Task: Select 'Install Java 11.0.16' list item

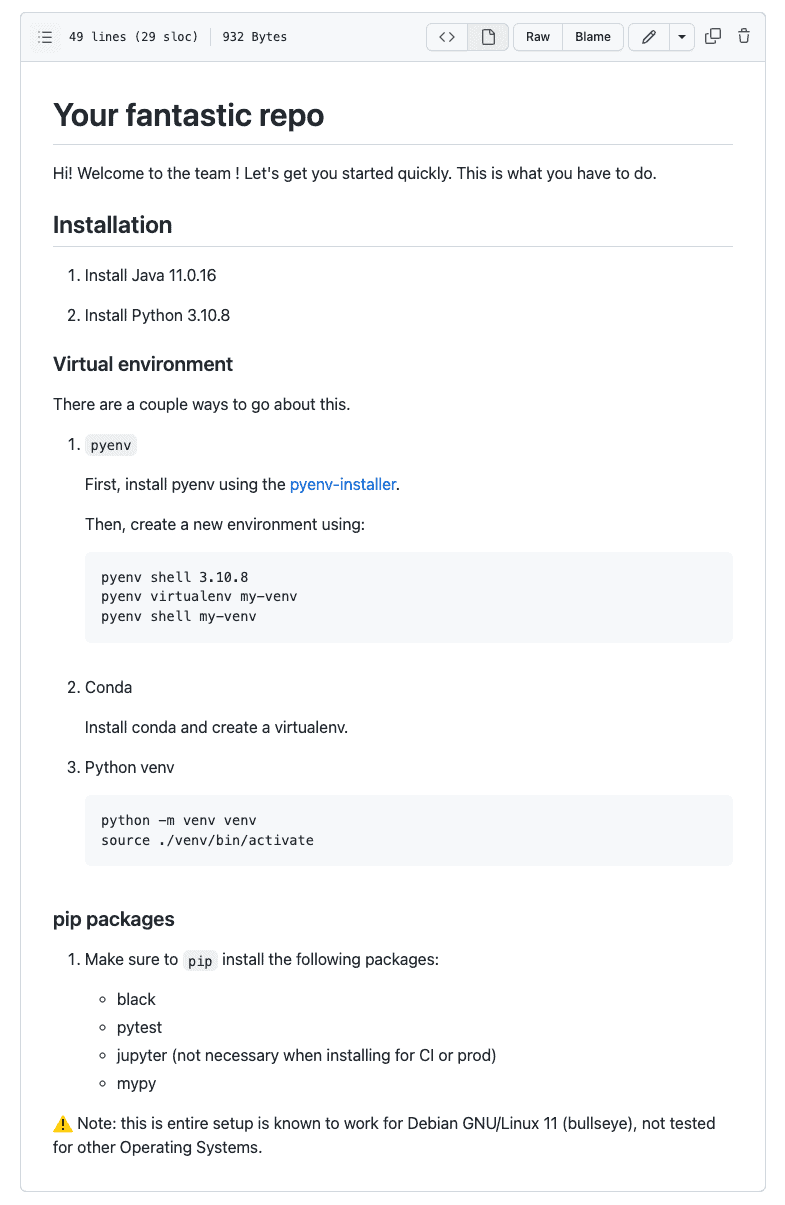Action: (151, 275)
